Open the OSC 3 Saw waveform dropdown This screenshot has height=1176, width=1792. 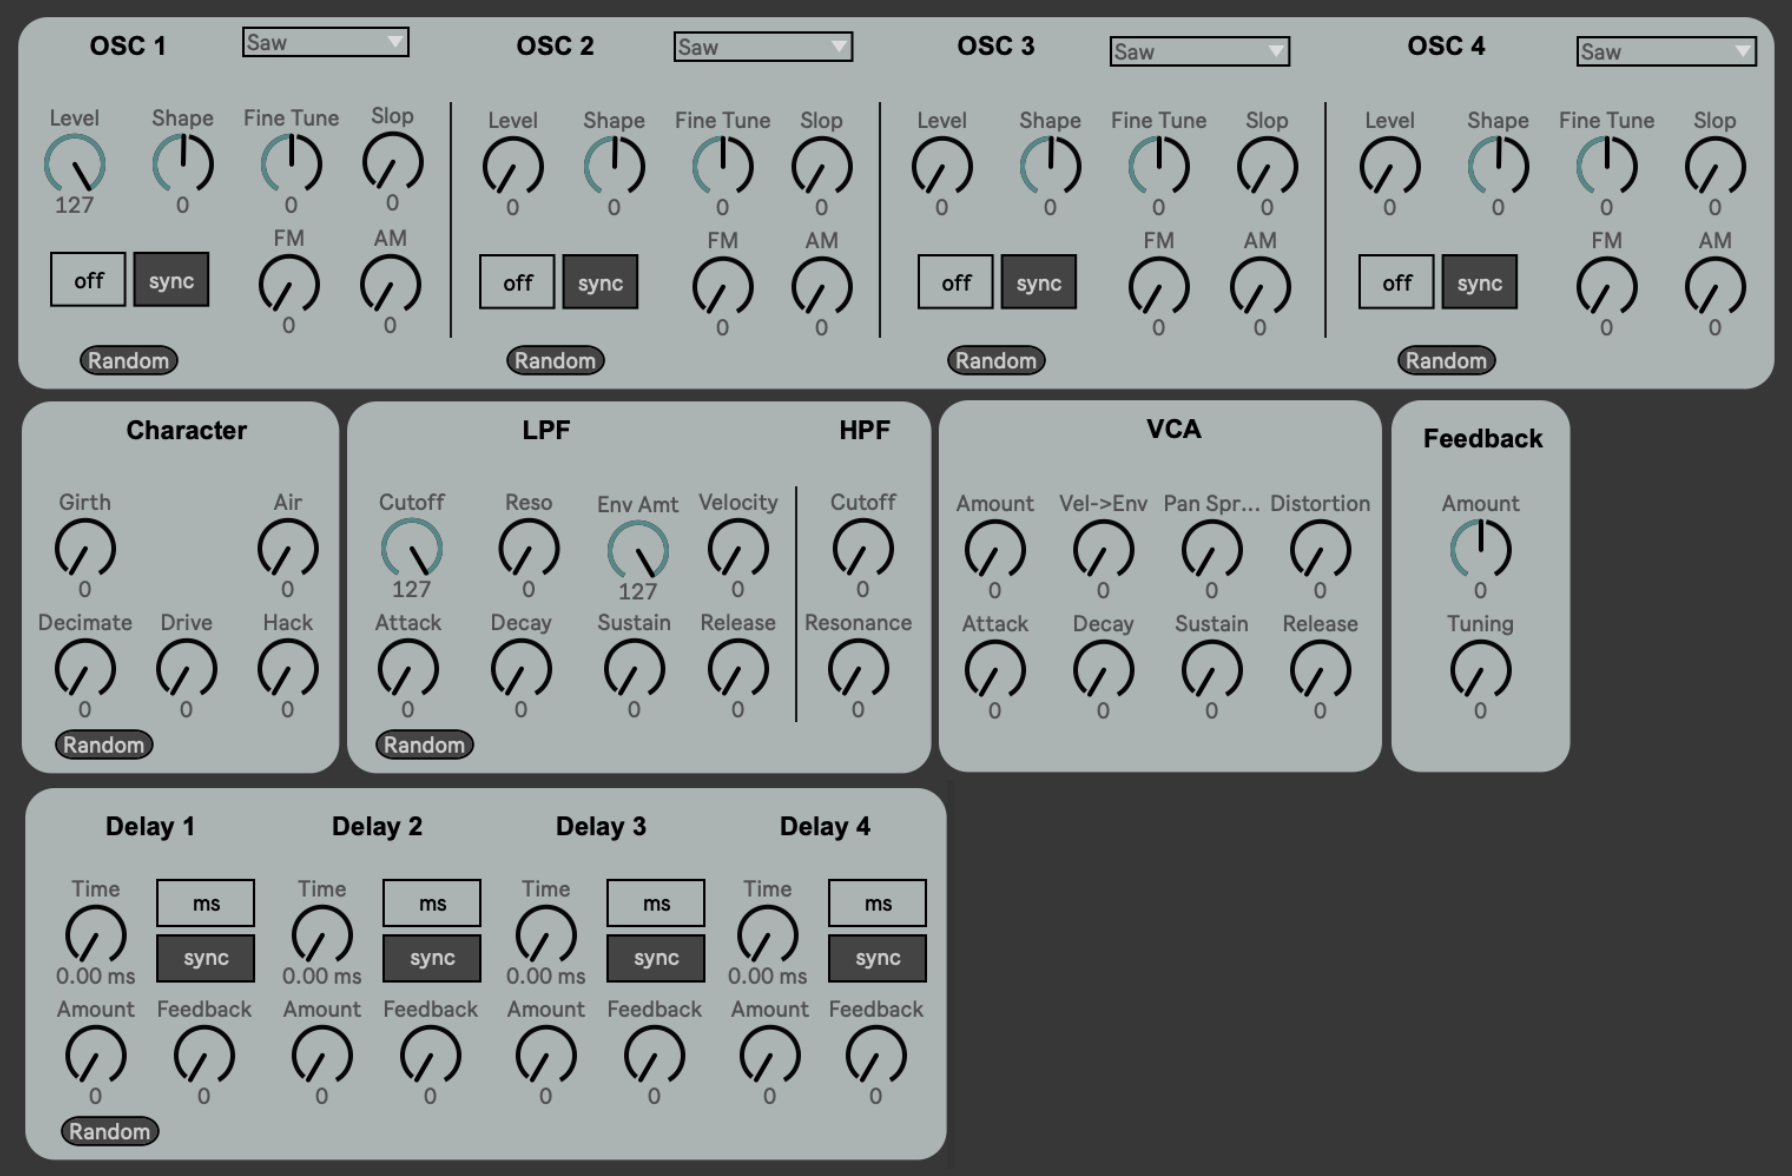coord(1199,51)
